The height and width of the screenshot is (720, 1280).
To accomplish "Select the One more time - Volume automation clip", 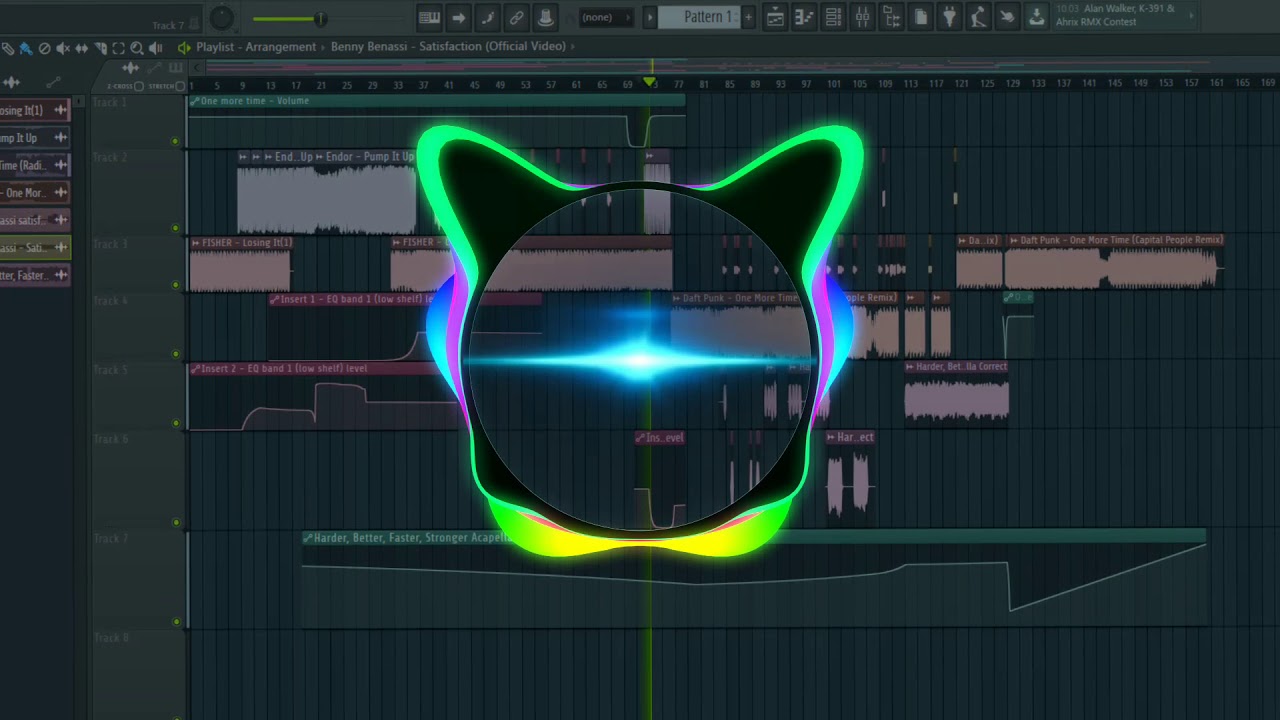I will (437, 101).
